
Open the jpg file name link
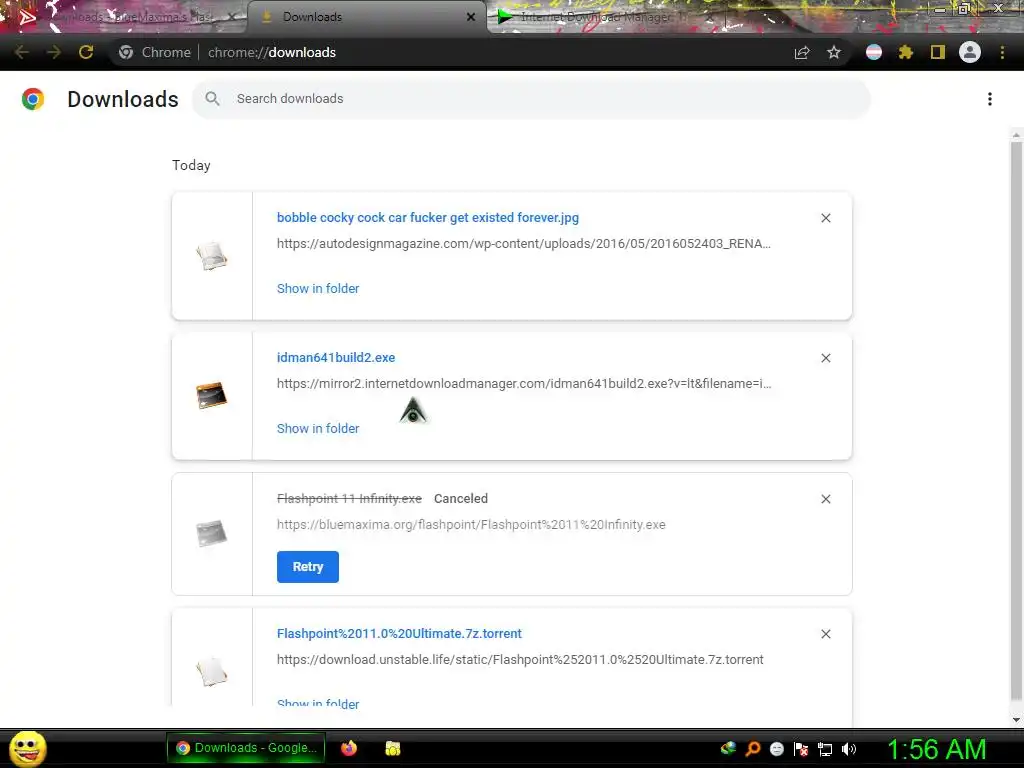pyautogui.click(x=428, y=217)
